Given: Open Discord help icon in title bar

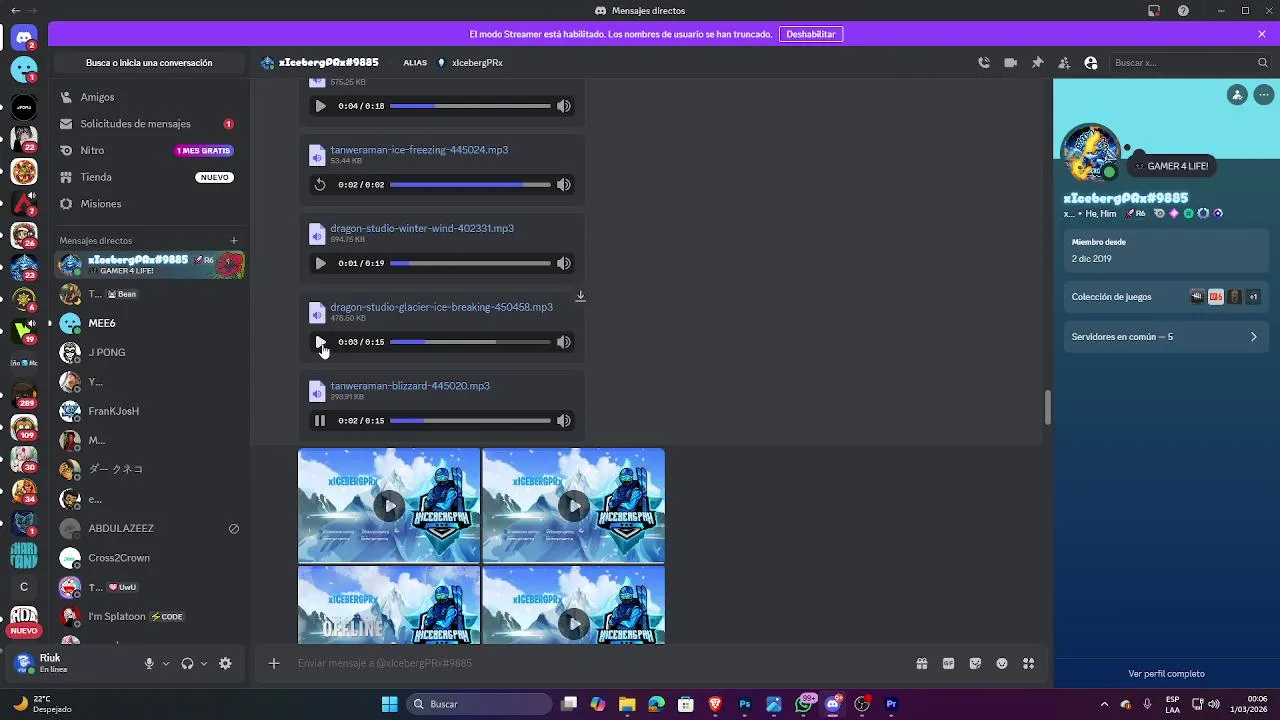Looking at the screenshot, I should 1183,11.
